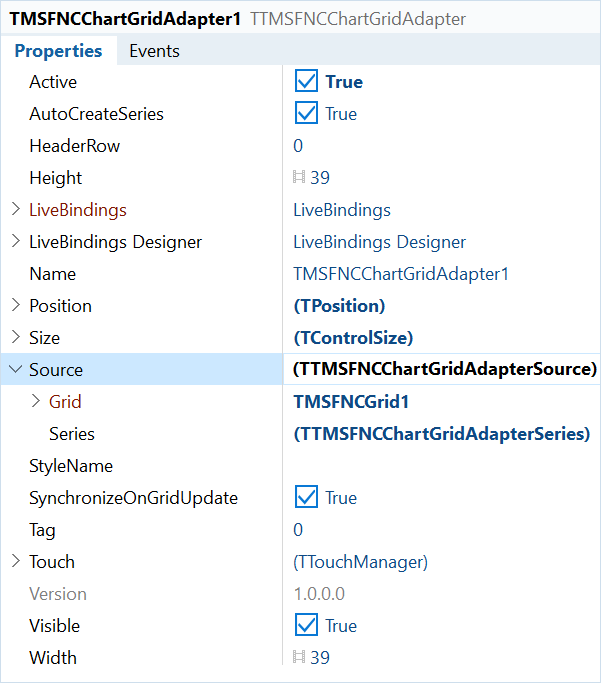The width and height of the screenshot is (601, 683).
Task: Click the Name value TMSFNCChartGridAdapter1
Action: 401,274
